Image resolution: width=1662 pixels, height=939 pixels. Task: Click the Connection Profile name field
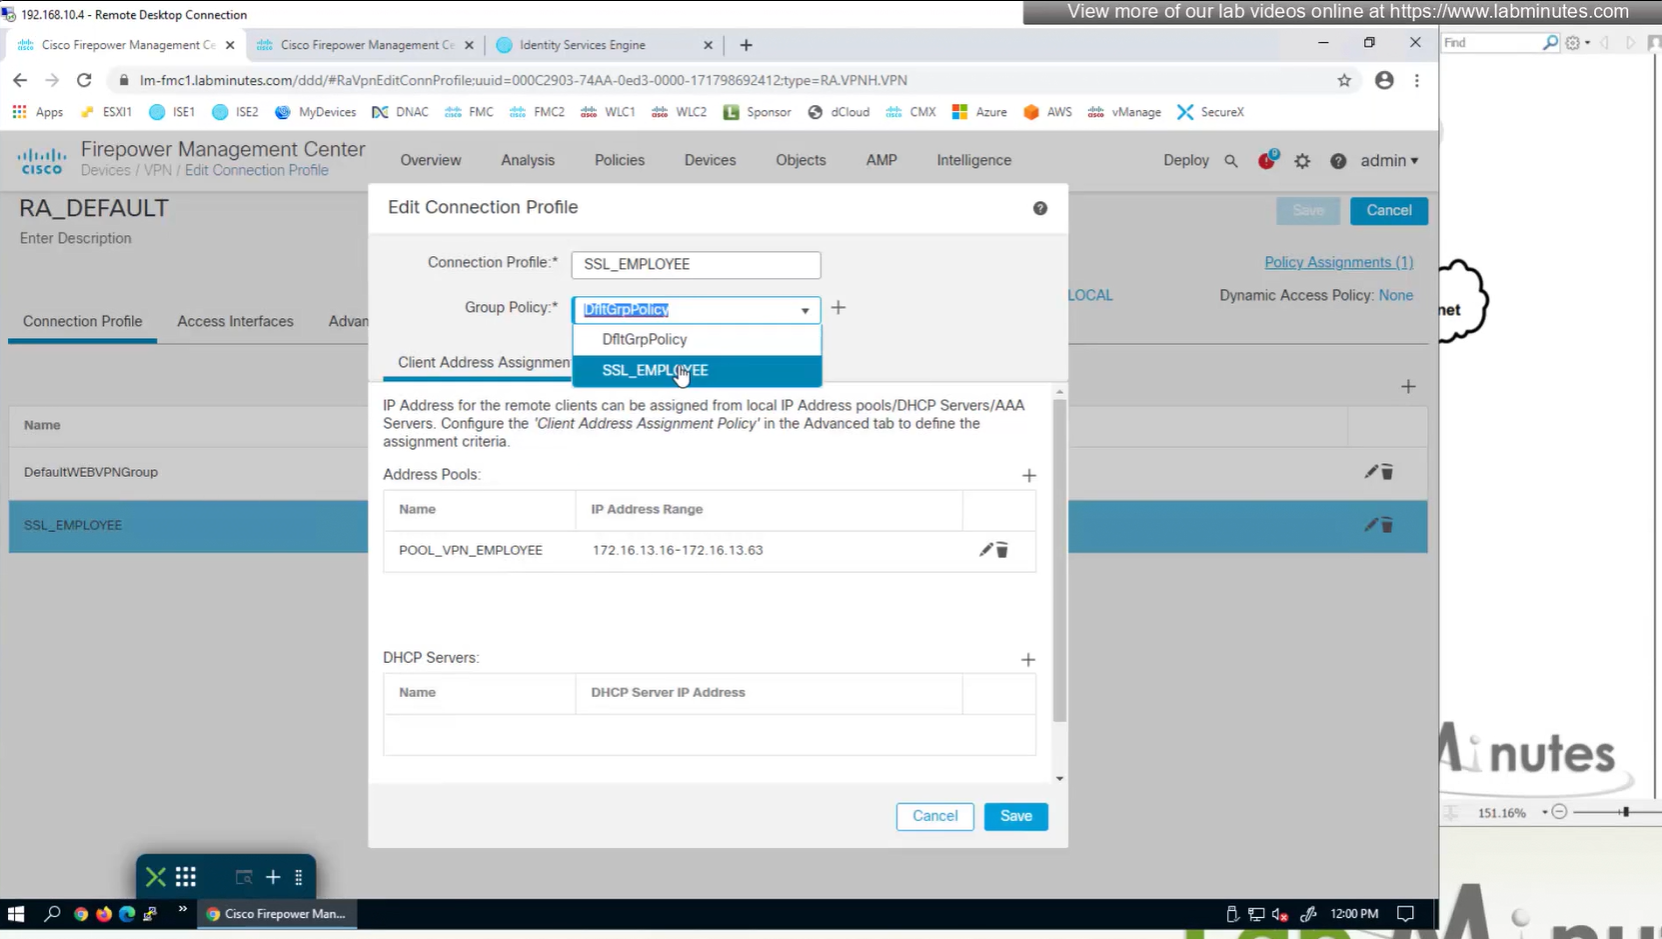695,265
